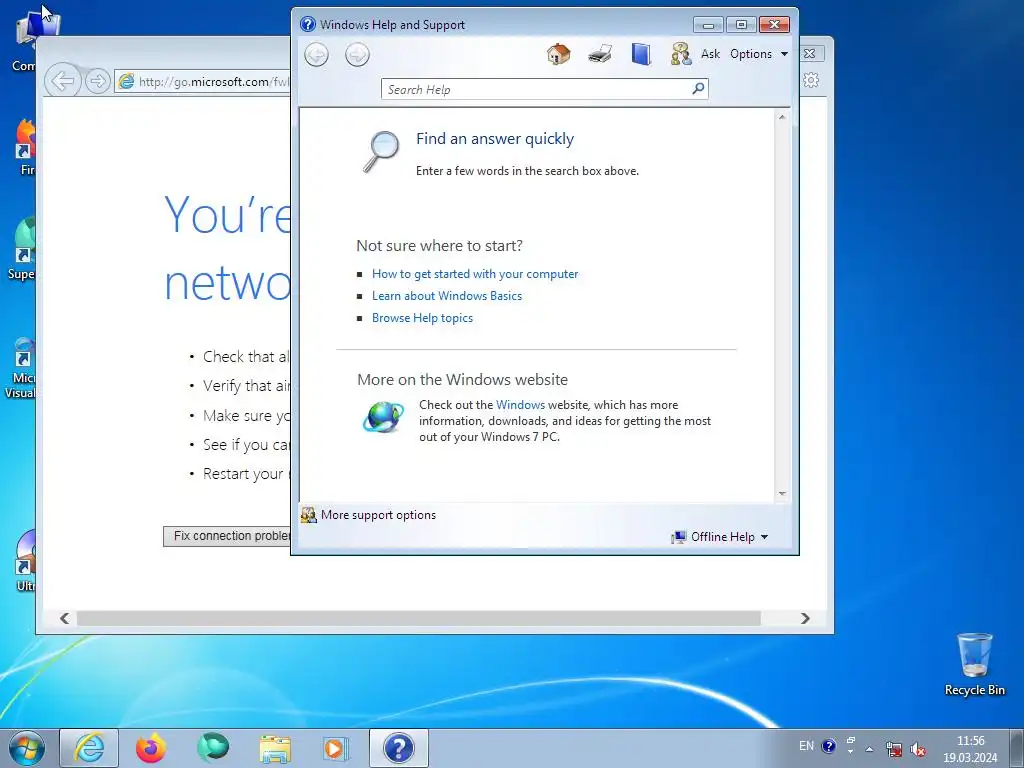The height and width of the screenshot is (768, 1024).
Task: Click Internet Explorer back button
Action: (63, 81)
